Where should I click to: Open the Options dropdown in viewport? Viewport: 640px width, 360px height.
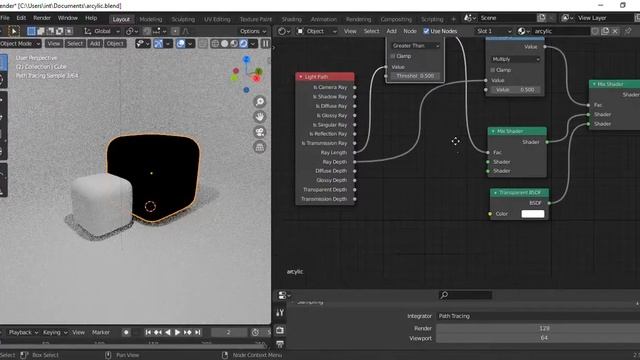click(x=253, y=31)
